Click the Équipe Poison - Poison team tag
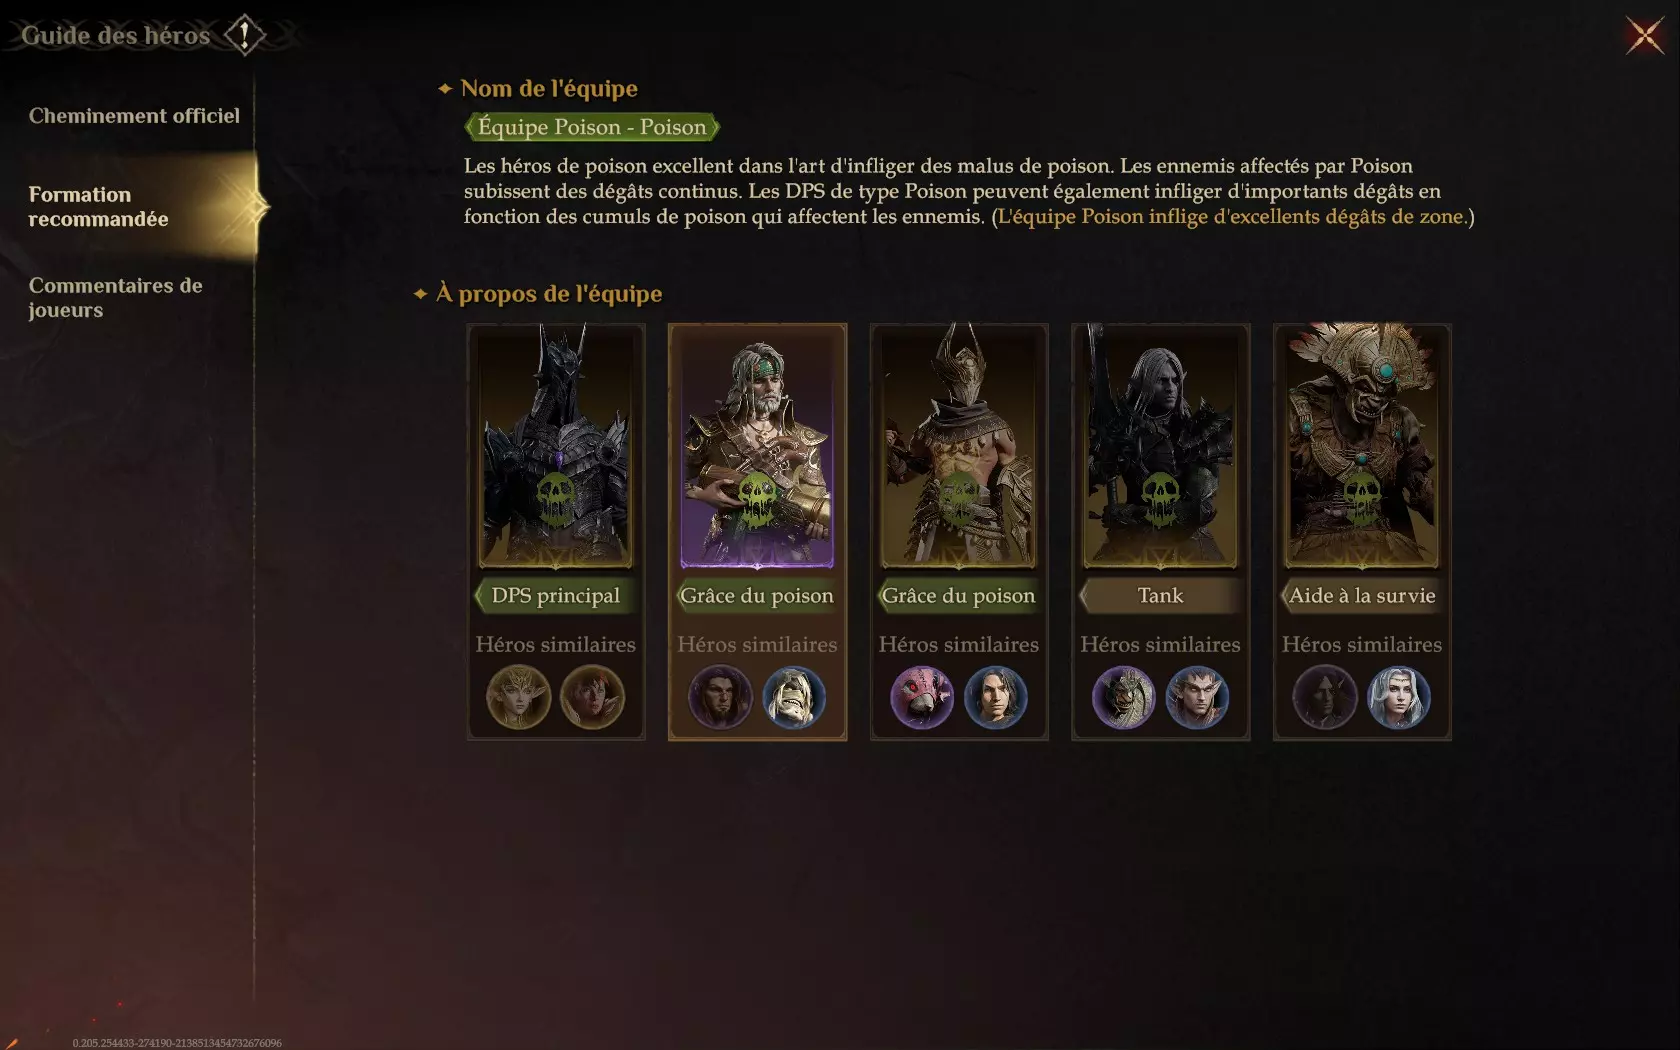Viewport: 1680px width, 1050px height. (x=592, y=127)
